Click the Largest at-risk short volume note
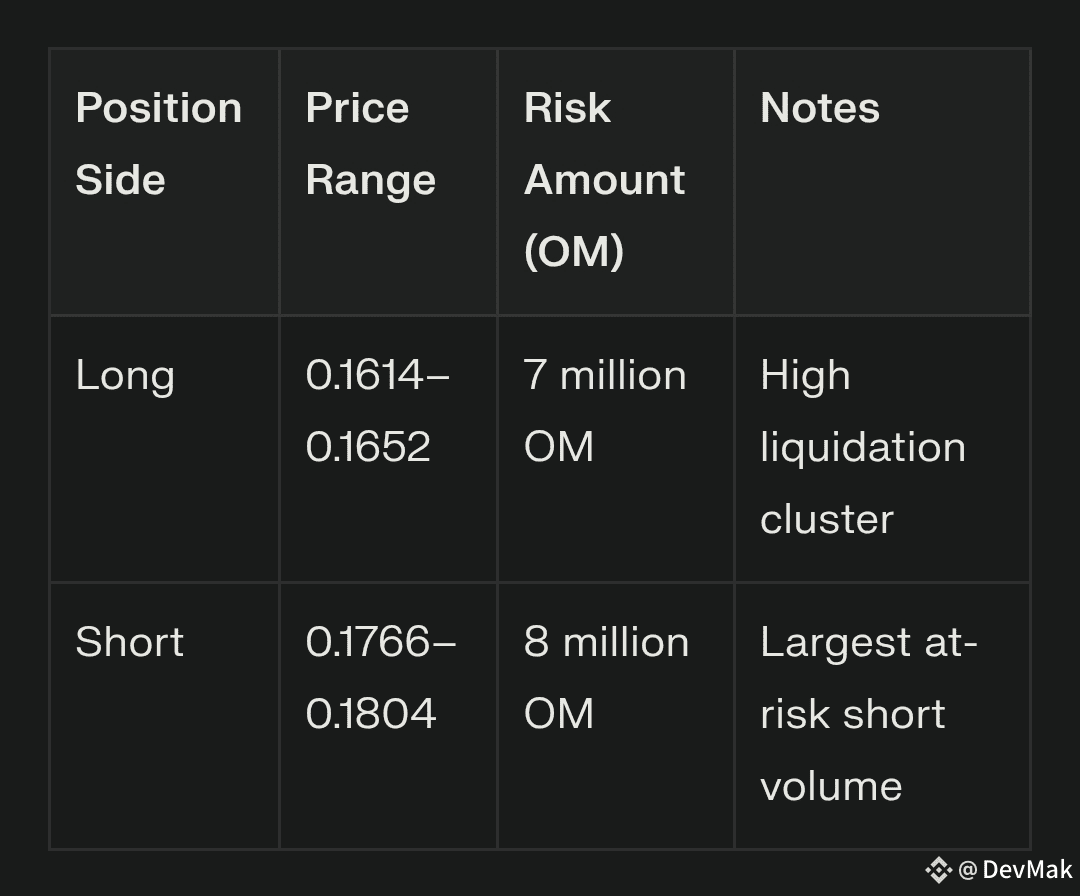This screenshot has height=896, width=1080. (x=882, y=716)
